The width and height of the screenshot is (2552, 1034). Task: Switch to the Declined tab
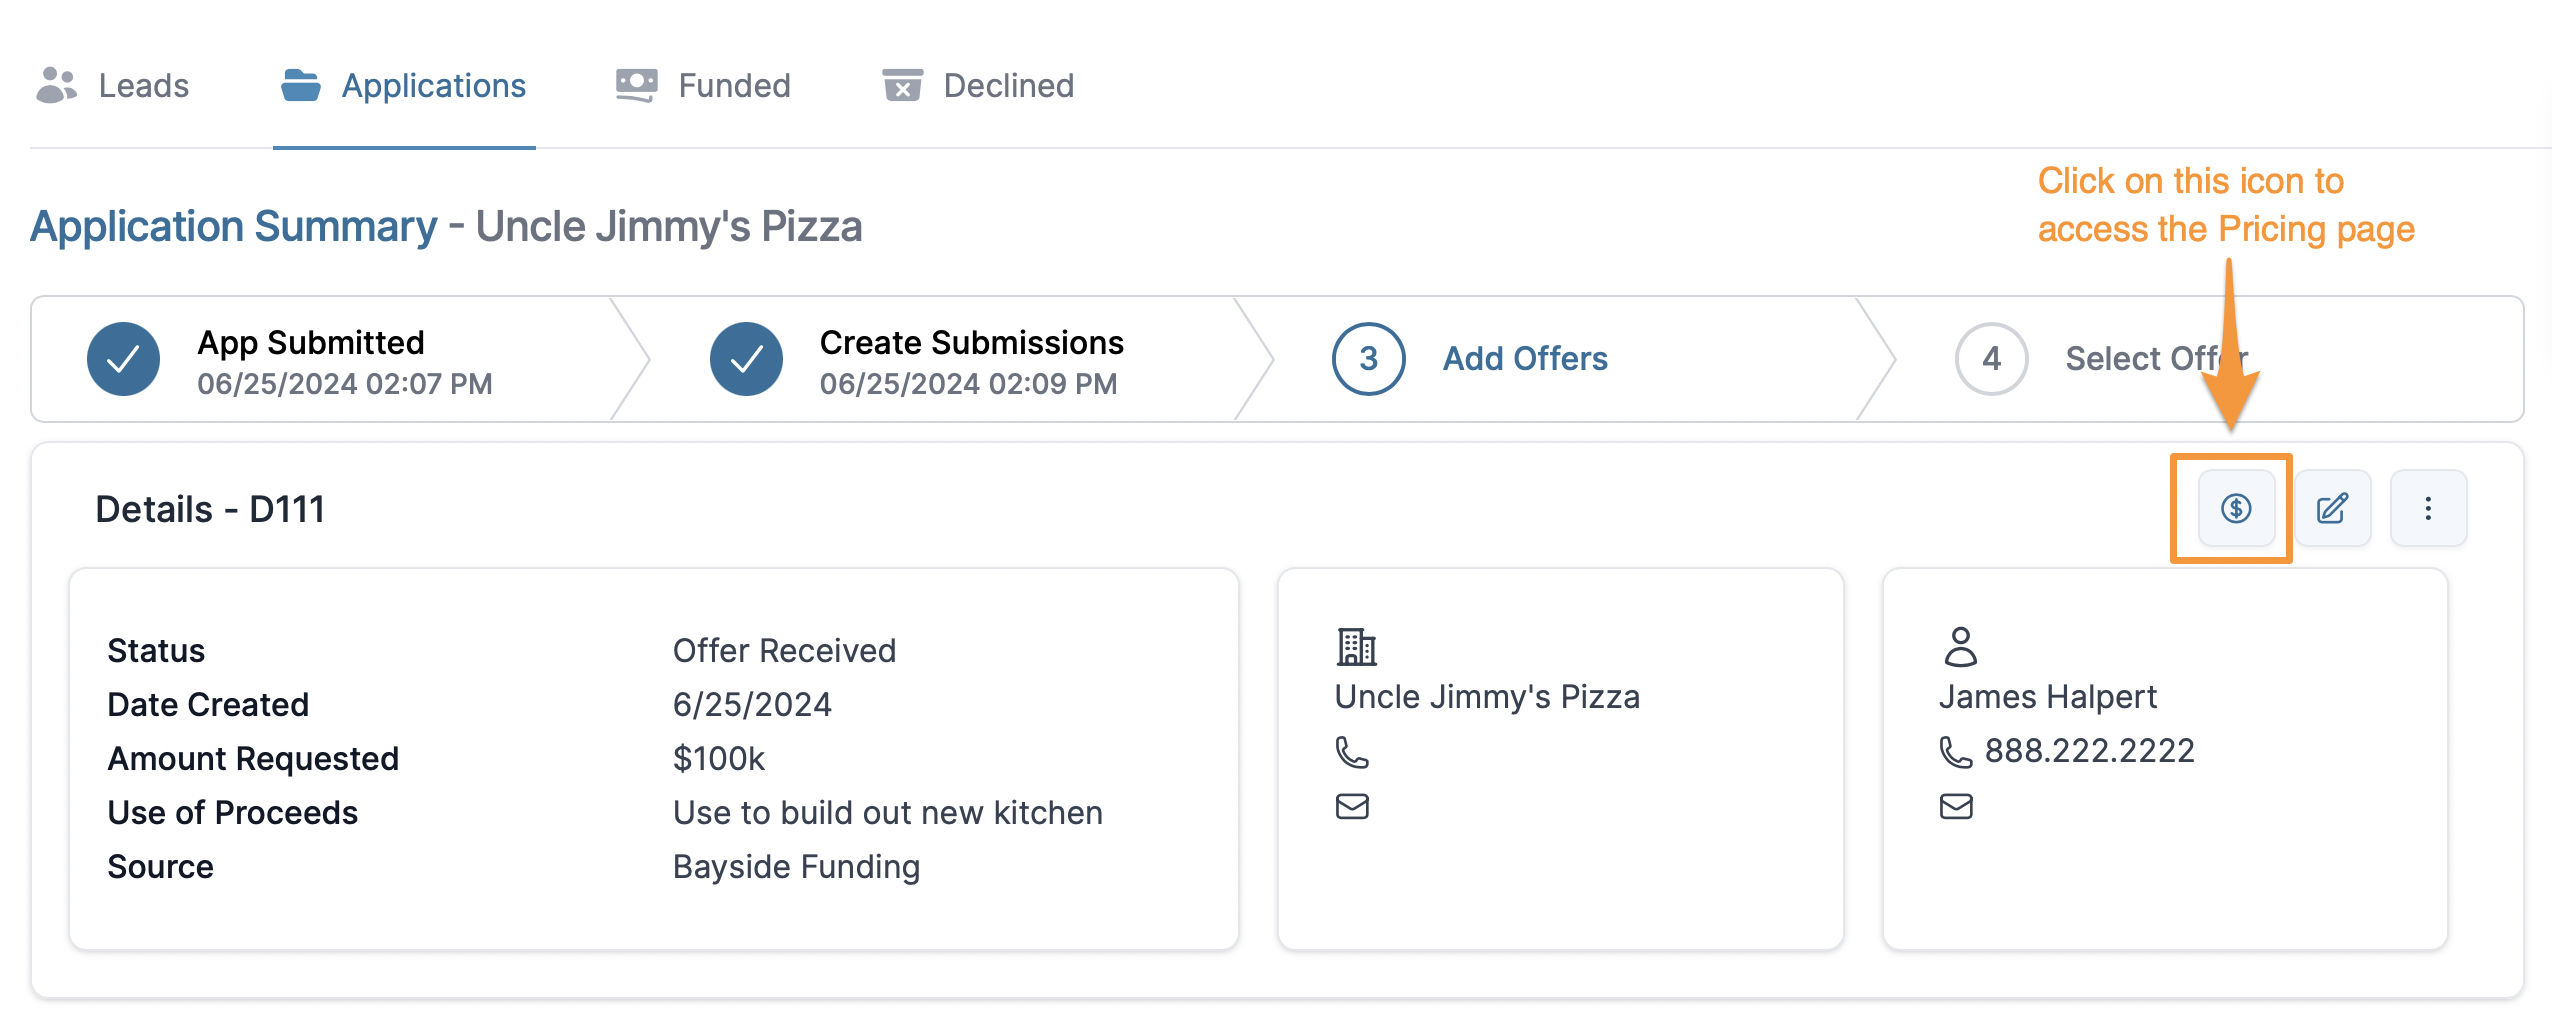[1008, 86]
